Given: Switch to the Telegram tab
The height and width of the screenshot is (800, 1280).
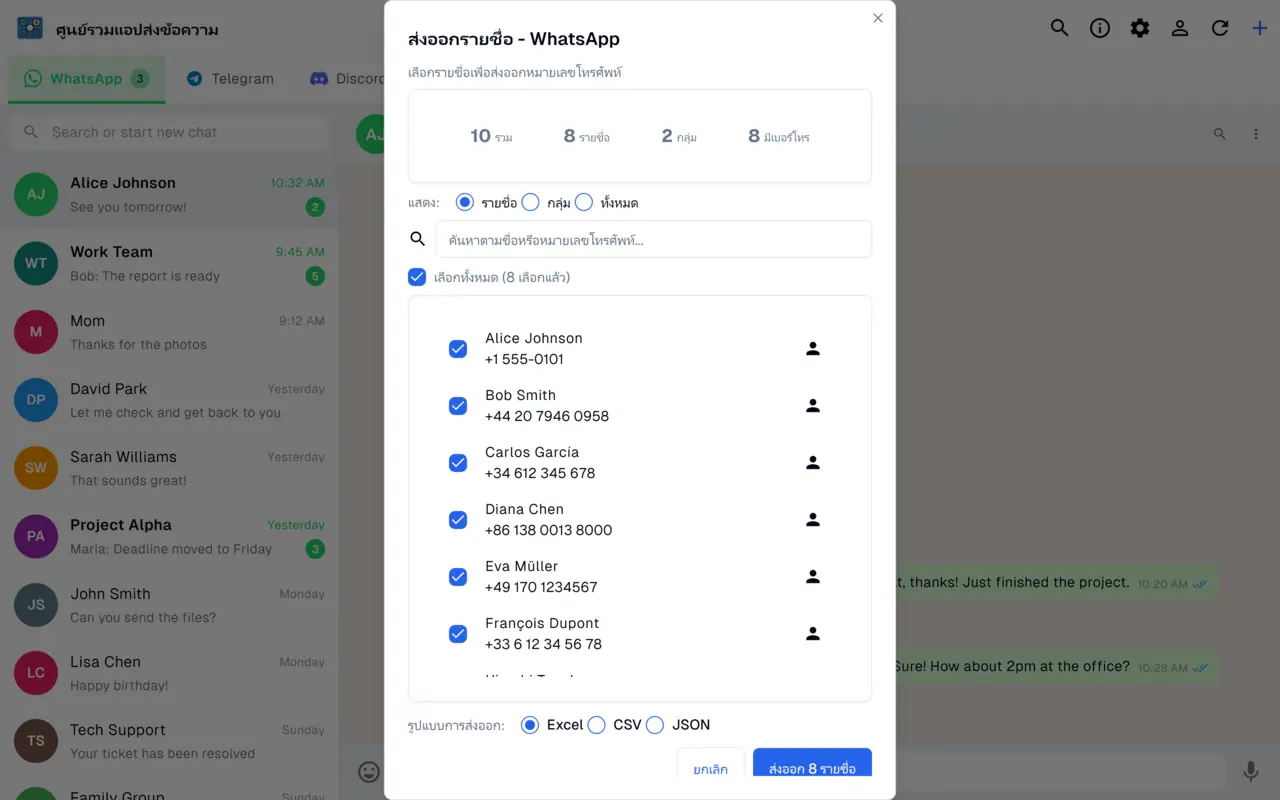Looking at the screenshot, I should [230, 79].
